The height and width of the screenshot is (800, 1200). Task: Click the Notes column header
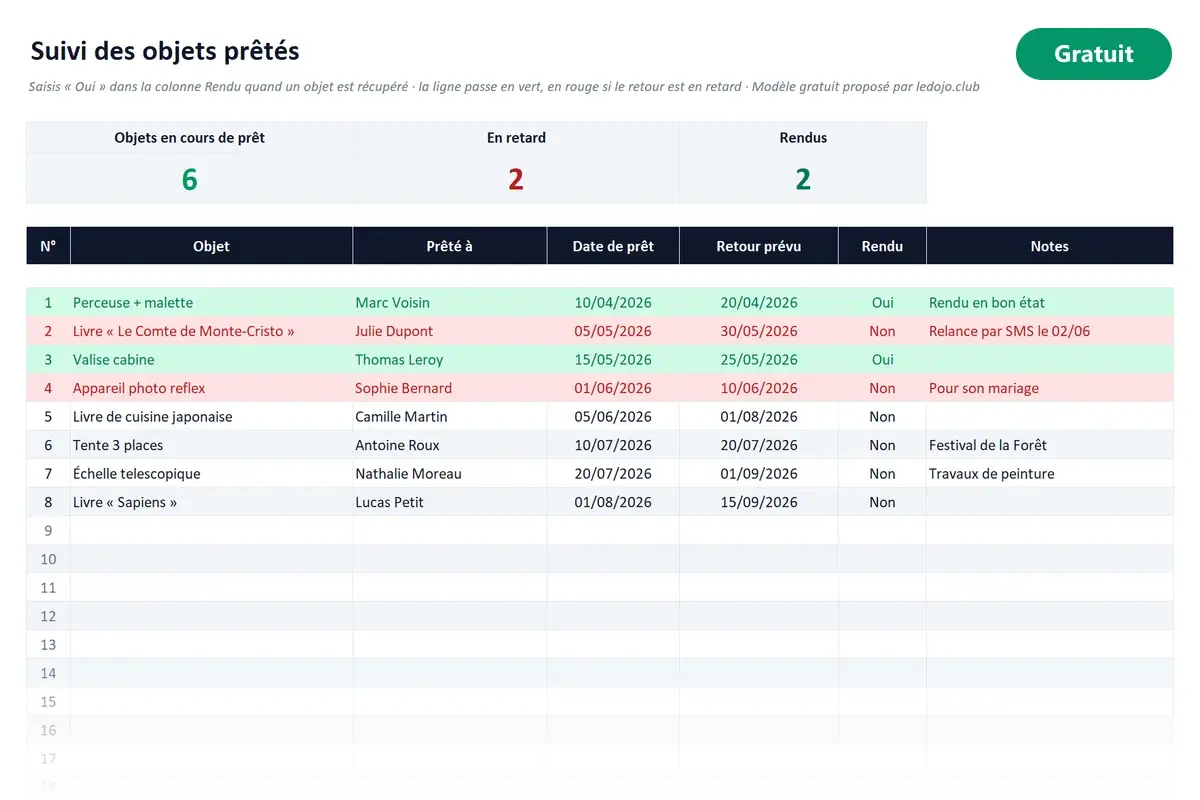pos(1049,246)
